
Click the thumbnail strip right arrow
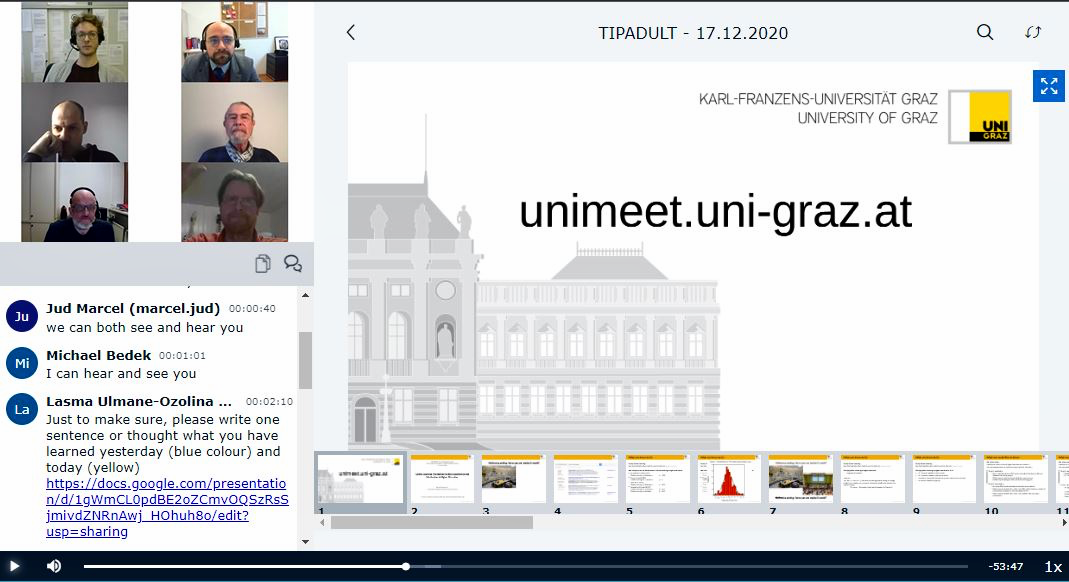(x=1064, y=523)
